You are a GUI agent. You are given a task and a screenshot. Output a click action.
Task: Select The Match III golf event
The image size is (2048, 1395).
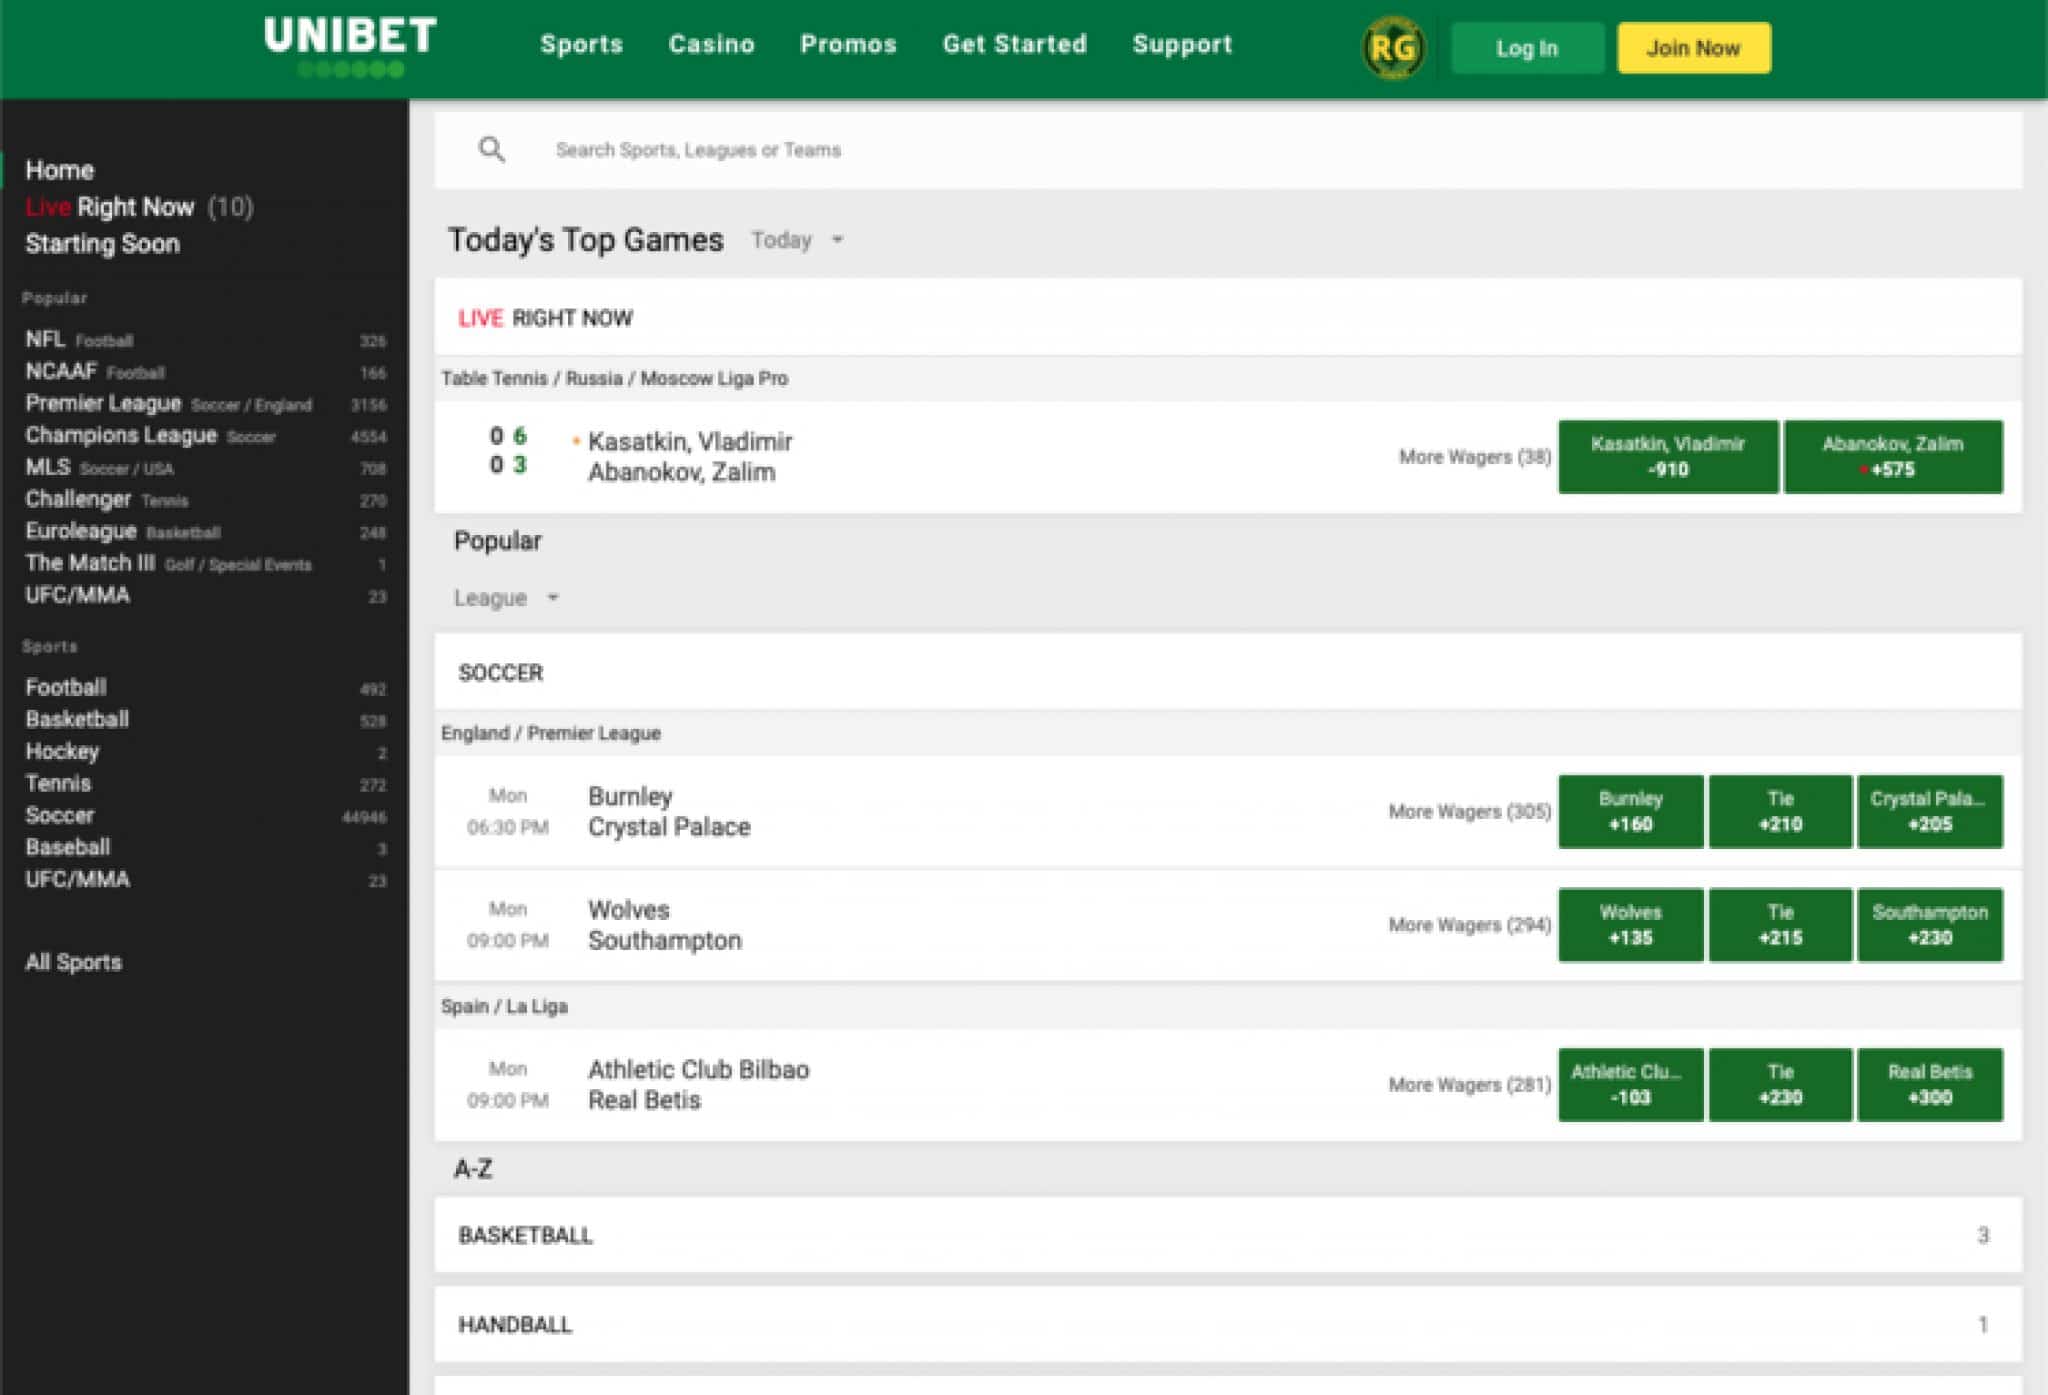pyautogui.click(x=205, y=564)
